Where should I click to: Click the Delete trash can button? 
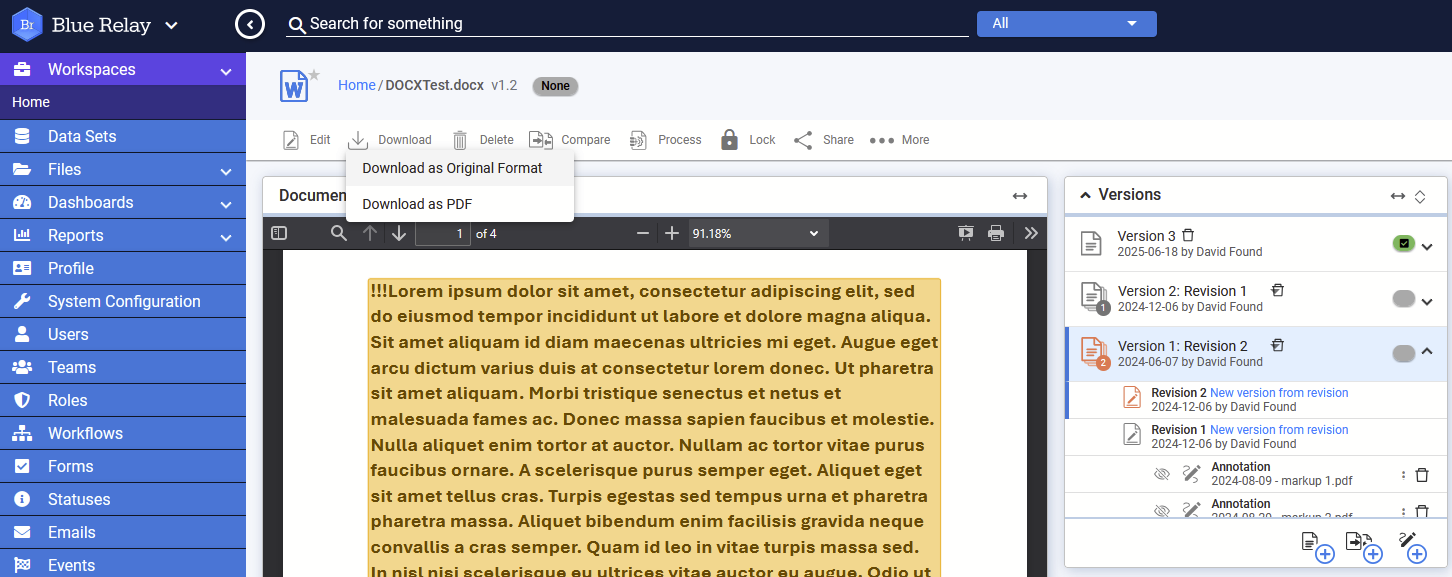click(482, 140)
